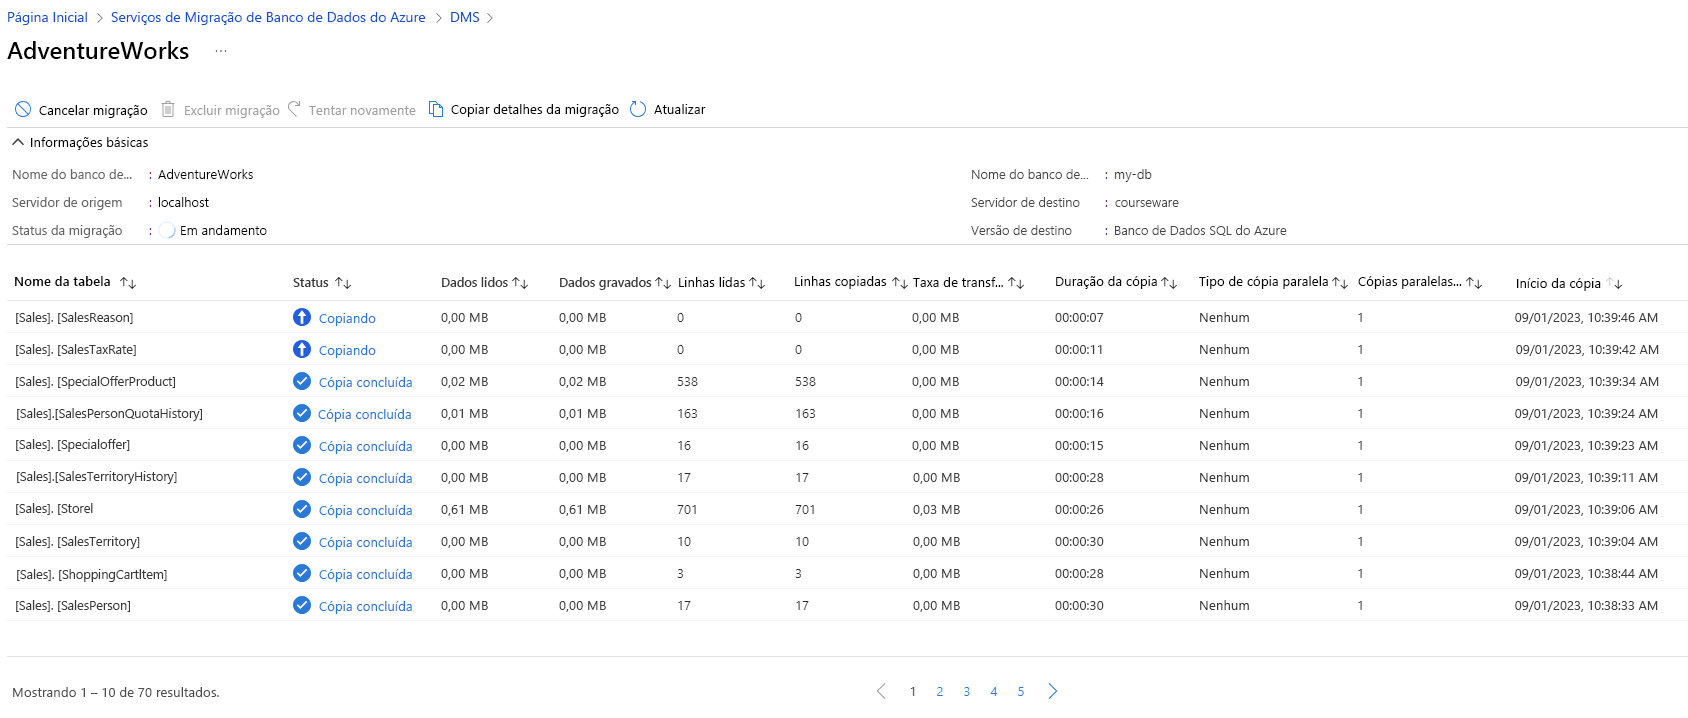Click the completed checkmark icon for SalesPerson row
The image size is (1688, 718).
click(302, 605)
